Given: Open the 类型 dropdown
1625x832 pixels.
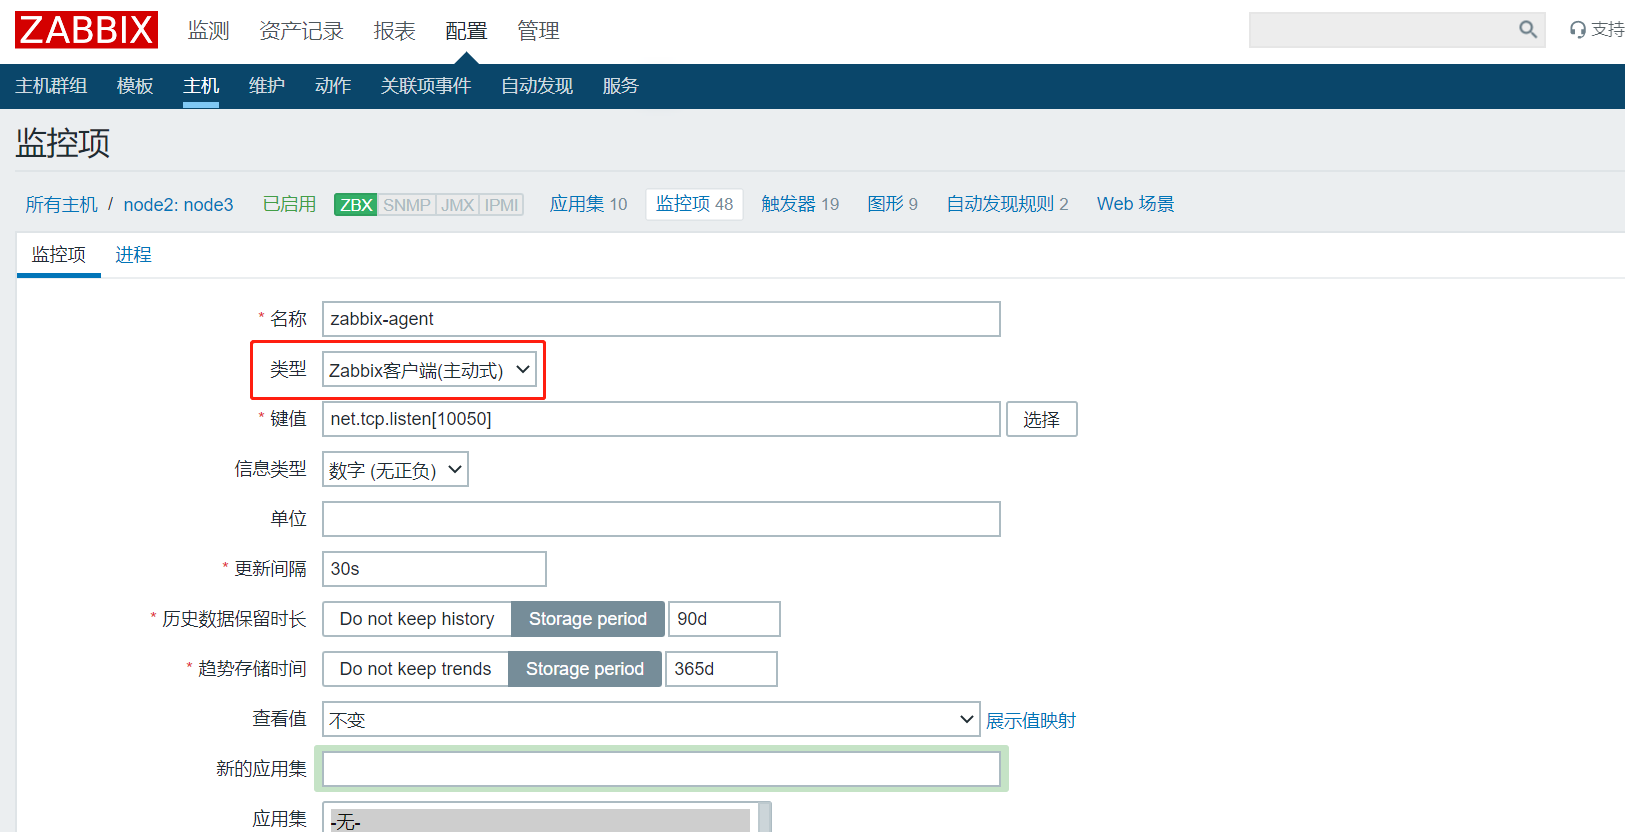Looking at the screenshot, I should point(430,369).
